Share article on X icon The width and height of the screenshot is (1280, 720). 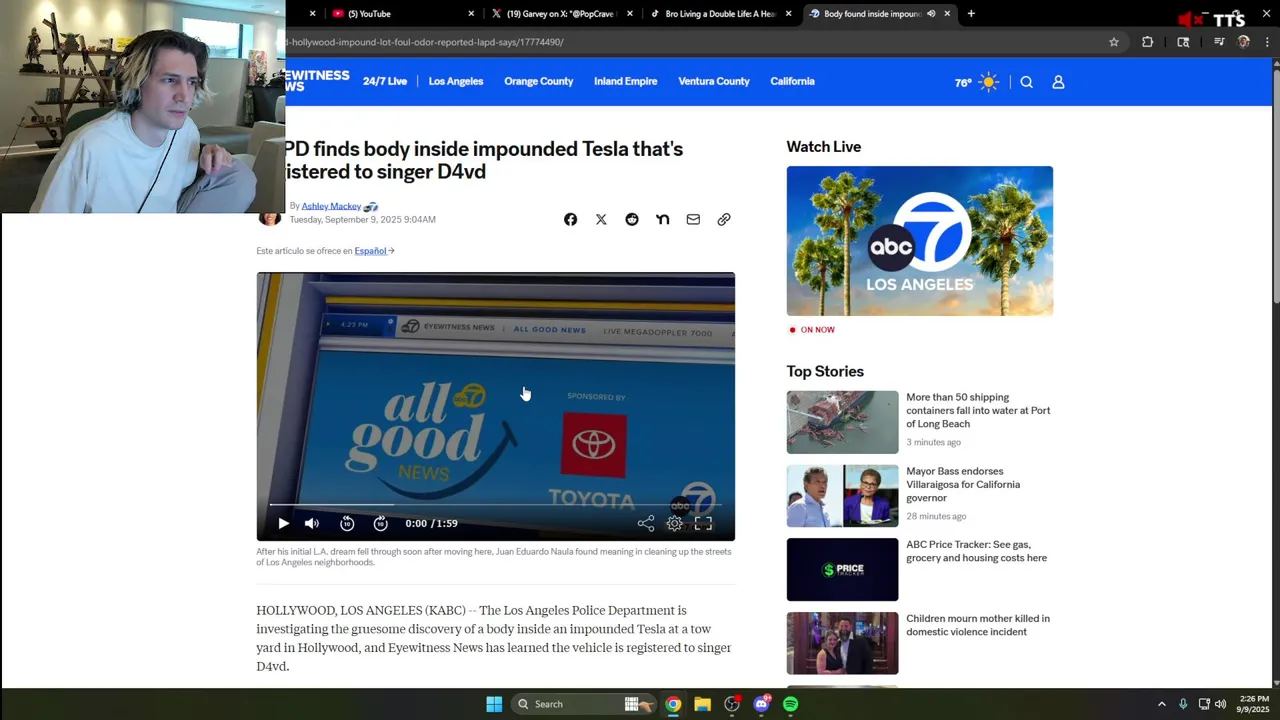coord(601,219)
